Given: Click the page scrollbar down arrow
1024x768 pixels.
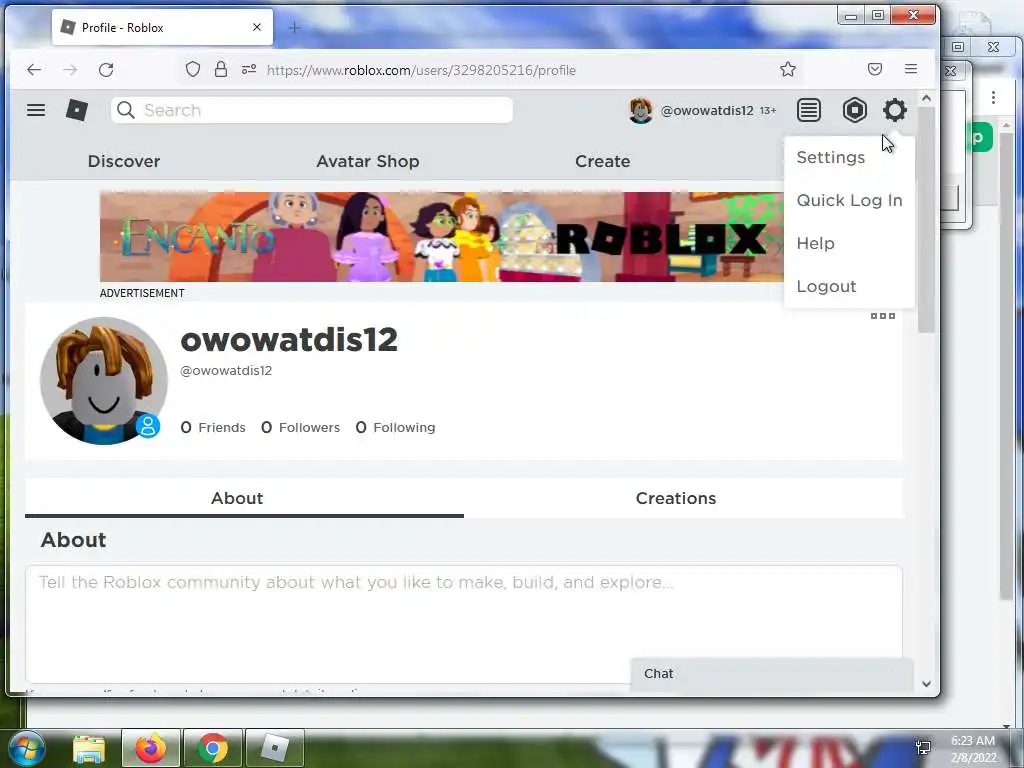Looking at the screenshot, I should (x=925, y=684).
